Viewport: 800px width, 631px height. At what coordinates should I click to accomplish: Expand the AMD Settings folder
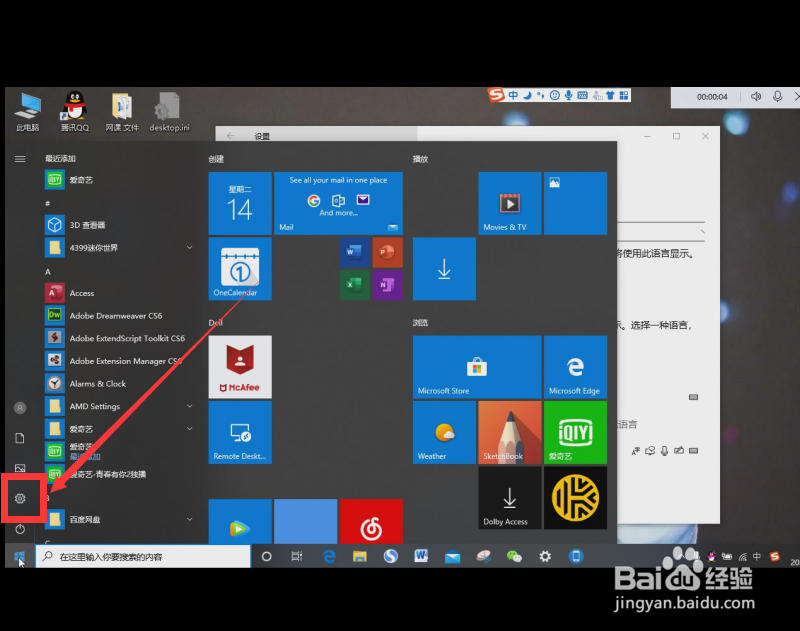118,407
